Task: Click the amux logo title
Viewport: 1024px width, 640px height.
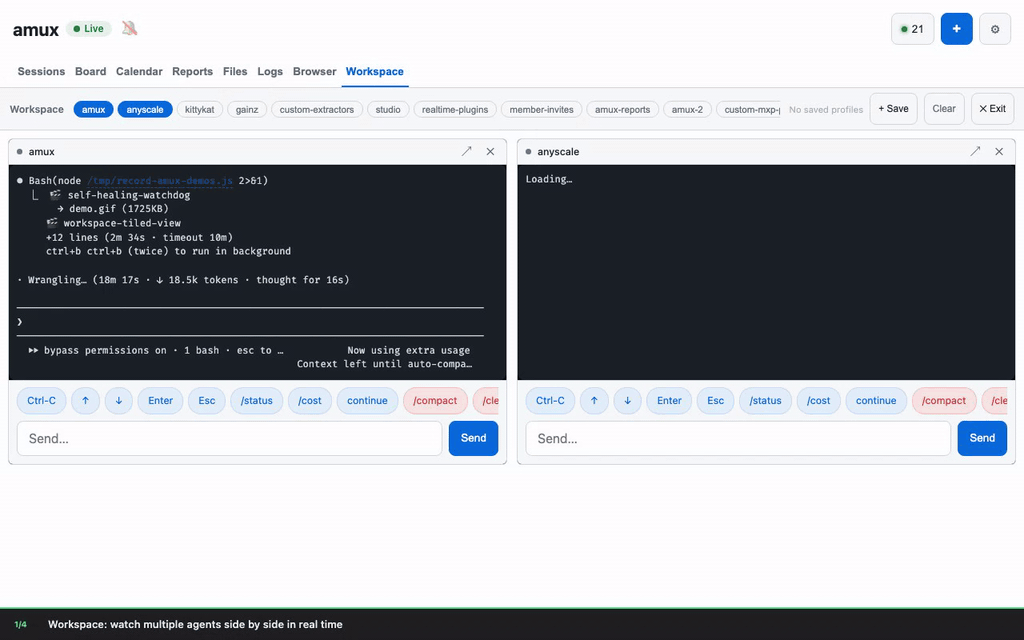Action: coord(36,29)
